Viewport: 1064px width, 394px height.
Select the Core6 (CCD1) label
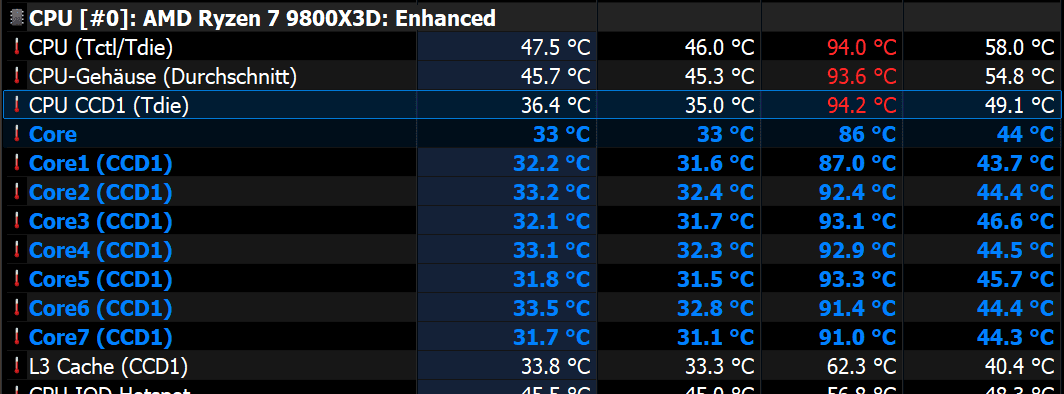coord(100,309)
